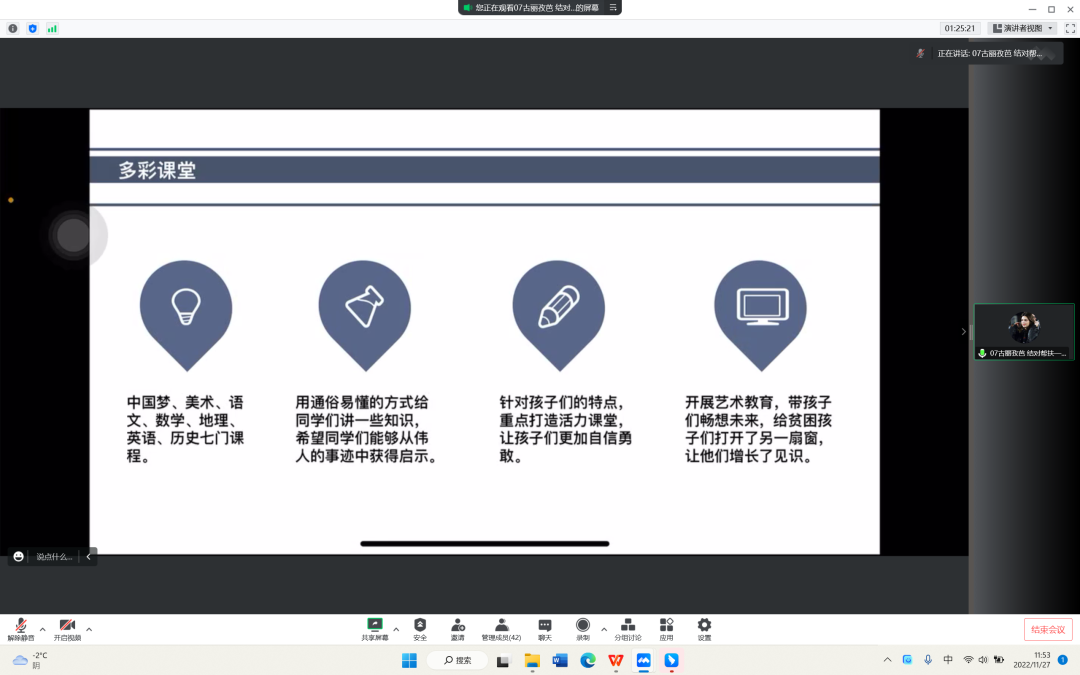Switch to Tencent Meeting taskbar icon
The image size is (1080, 675).
[x=643, y=661]
